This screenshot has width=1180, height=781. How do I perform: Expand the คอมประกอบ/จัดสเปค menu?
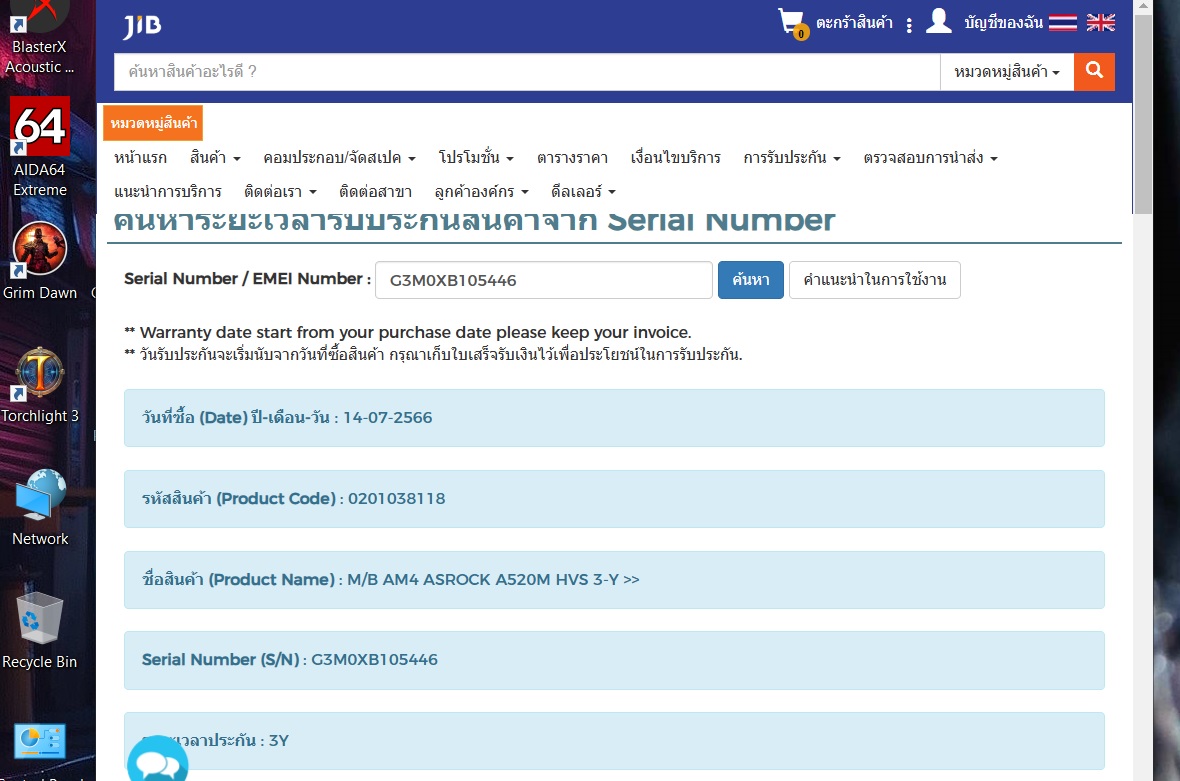pos(339,158)
